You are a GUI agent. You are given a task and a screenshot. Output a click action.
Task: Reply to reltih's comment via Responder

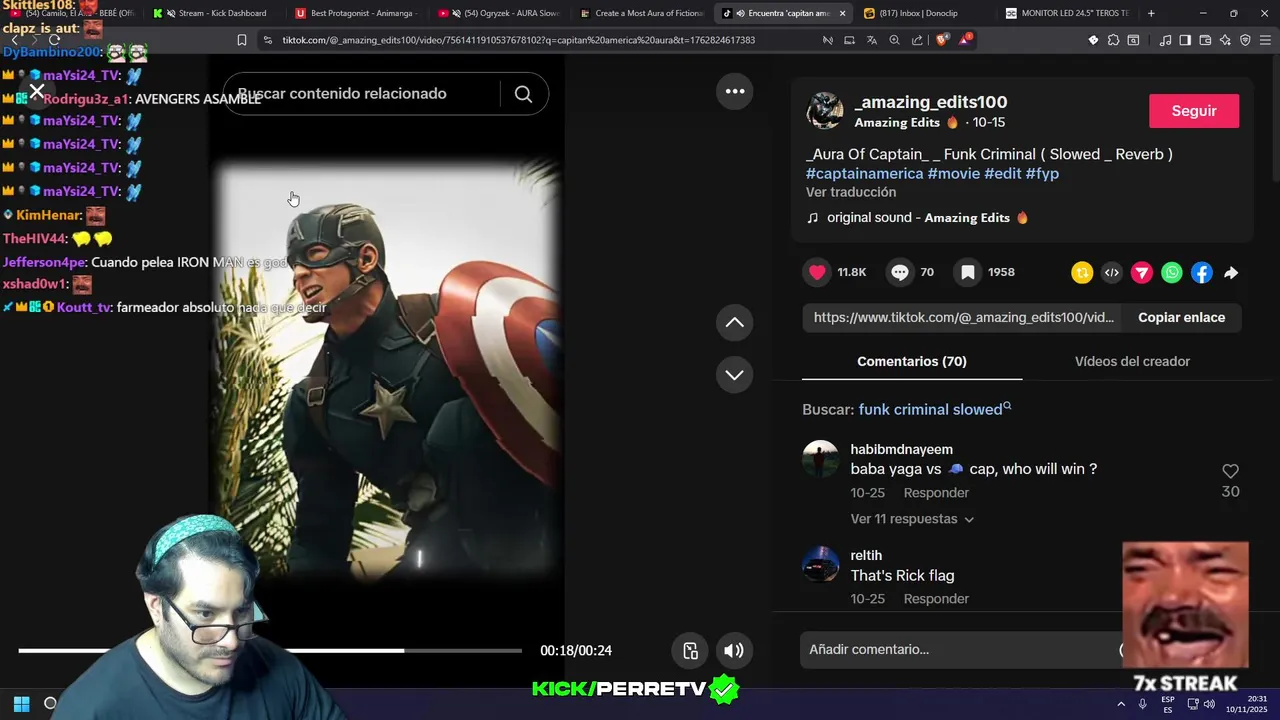[936, 599]
